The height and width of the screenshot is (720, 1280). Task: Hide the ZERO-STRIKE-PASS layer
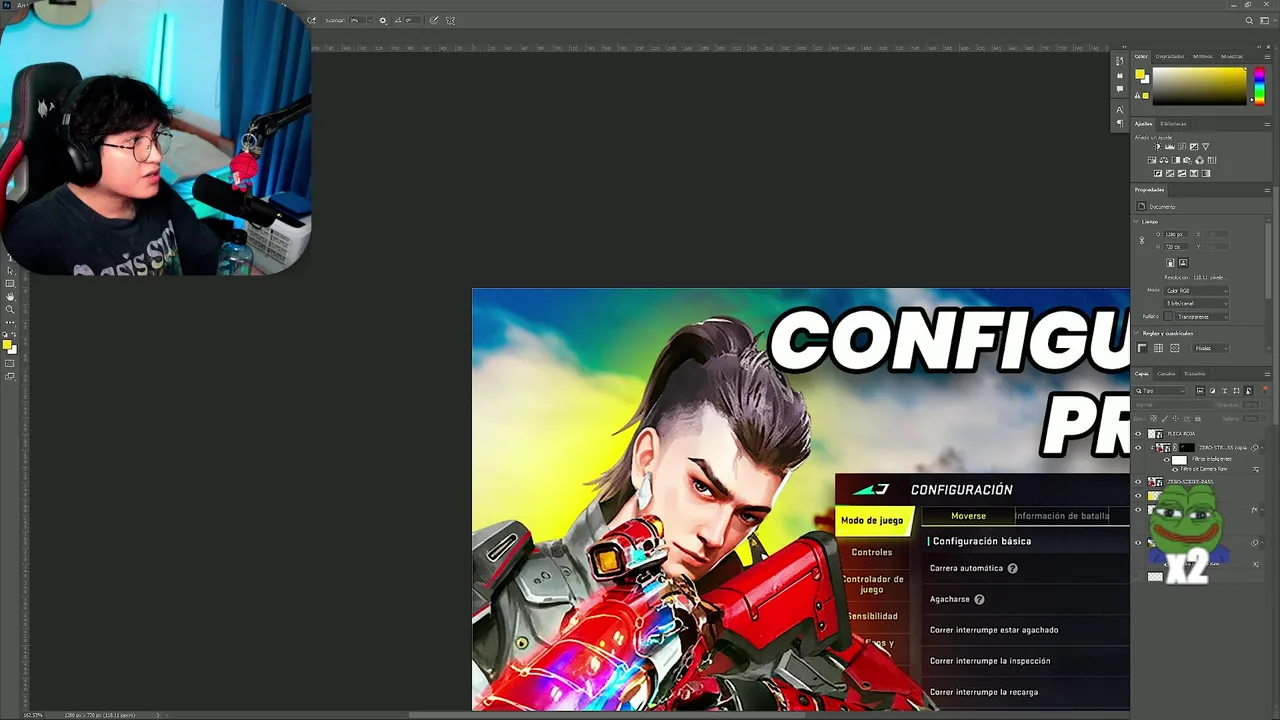(1138, 482)
